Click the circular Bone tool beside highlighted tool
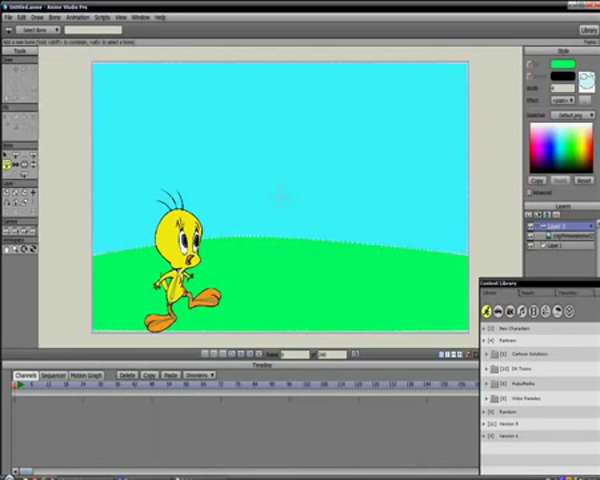This screenshot has width=600, height=480. pyautogui.click(x=24, y=165)
